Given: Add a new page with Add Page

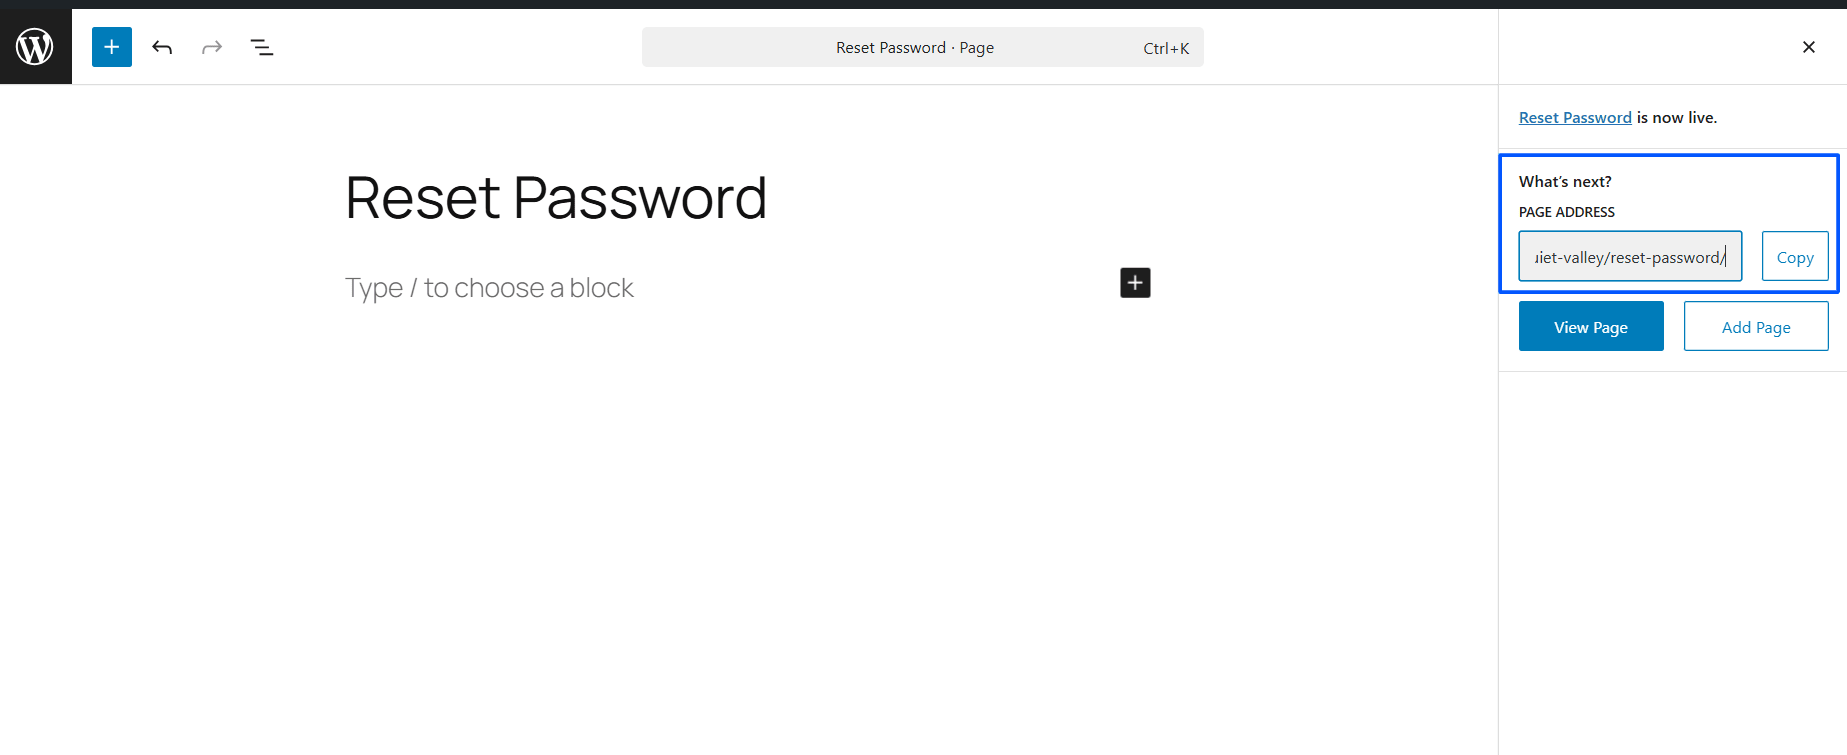Looking at the screenshot, I should click(x=1756, y=326).
